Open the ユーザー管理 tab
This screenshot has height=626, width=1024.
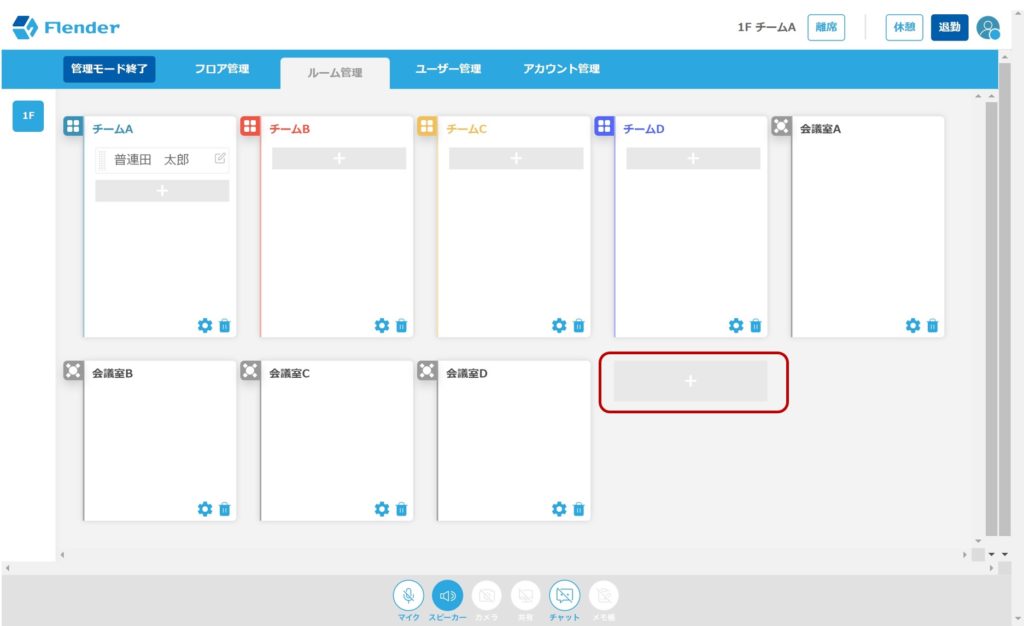(448, 69)
